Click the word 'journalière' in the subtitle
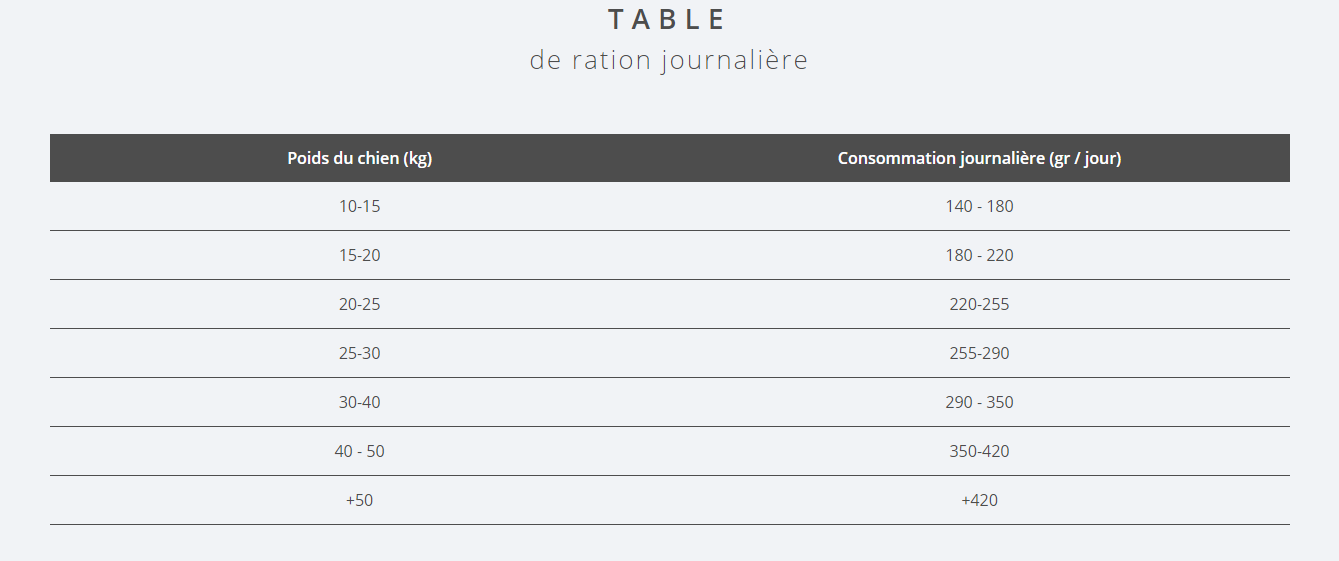This screenshot has width=1339, height=561. coord(734,60)
